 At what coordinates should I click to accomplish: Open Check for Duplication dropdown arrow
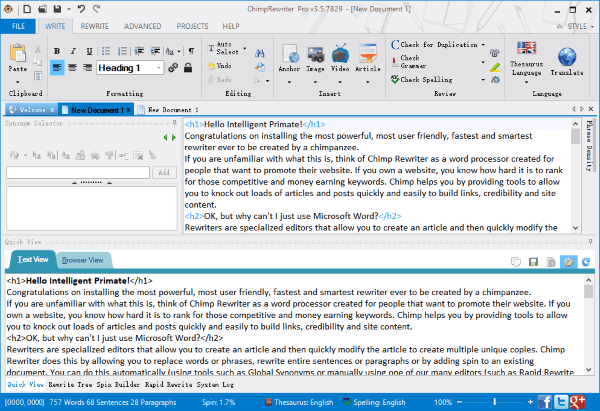click(483, 45)
